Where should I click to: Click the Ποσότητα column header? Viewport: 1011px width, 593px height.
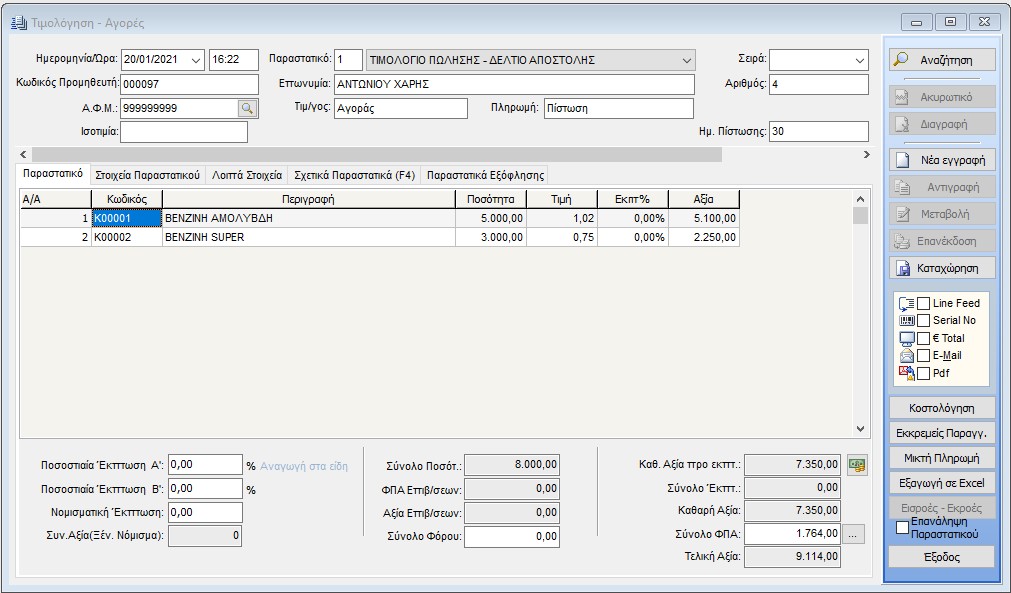pos(491,199)
